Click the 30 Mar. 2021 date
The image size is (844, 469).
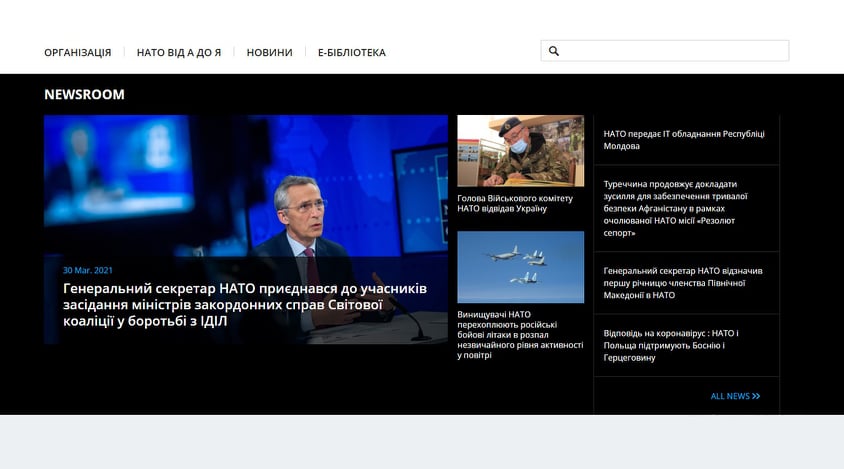pos(88,270)
